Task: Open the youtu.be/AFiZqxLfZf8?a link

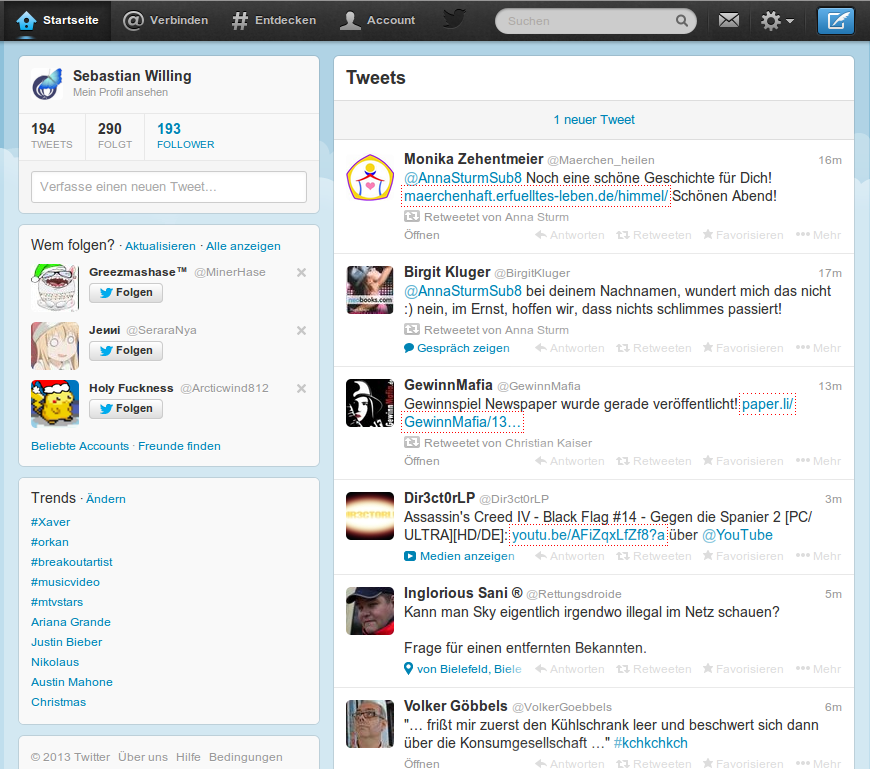Action: [588, 535]
